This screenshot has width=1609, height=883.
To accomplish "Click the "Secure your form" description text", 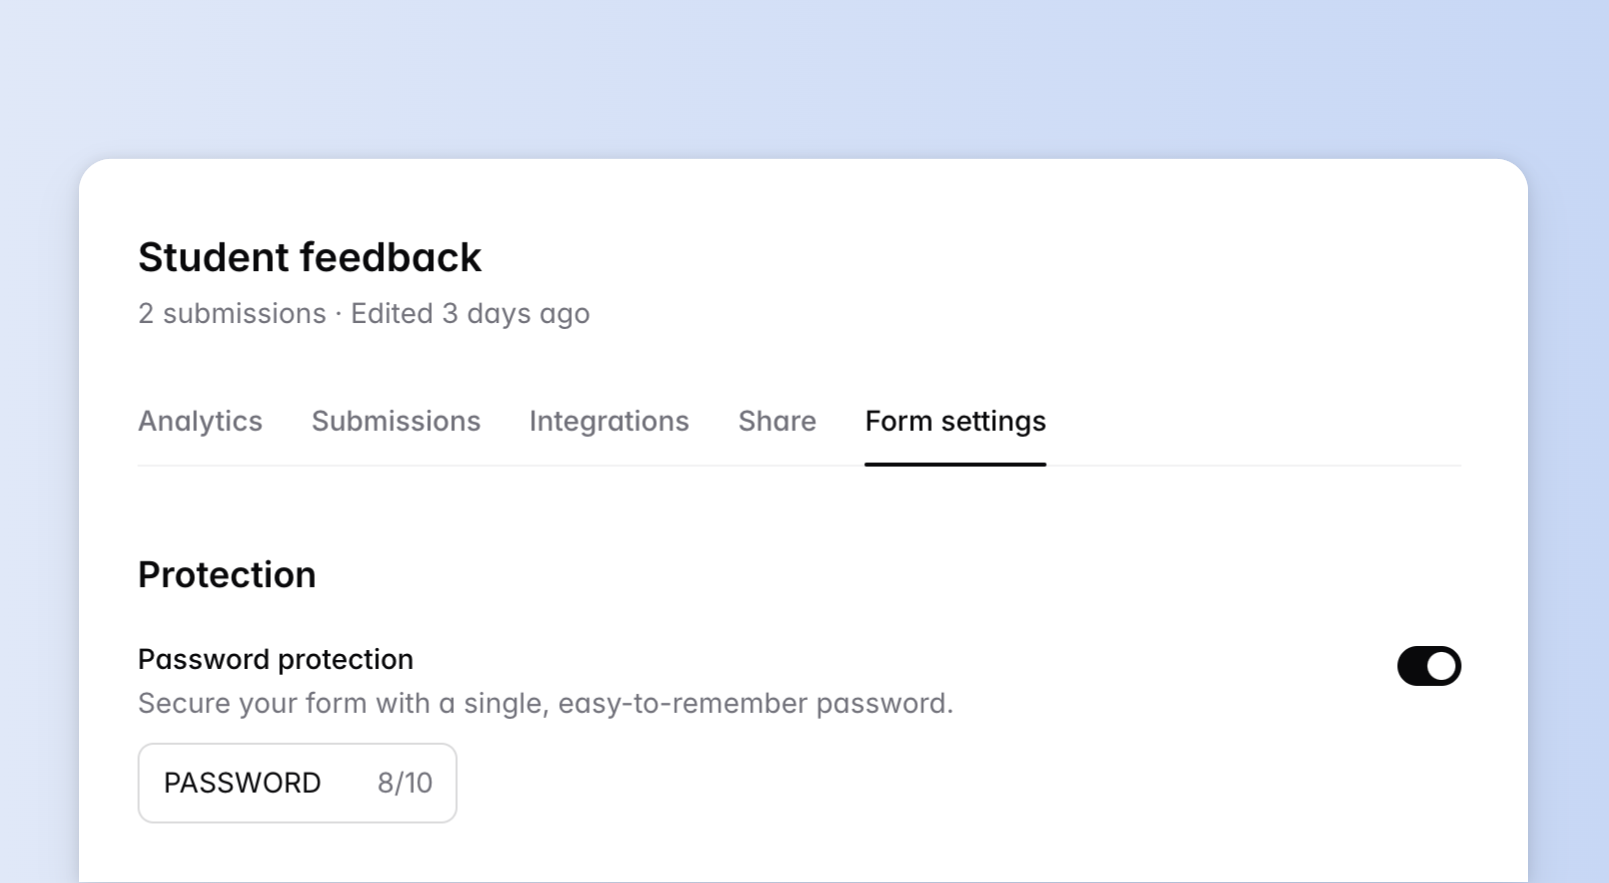I will click(x=545, y=704).
